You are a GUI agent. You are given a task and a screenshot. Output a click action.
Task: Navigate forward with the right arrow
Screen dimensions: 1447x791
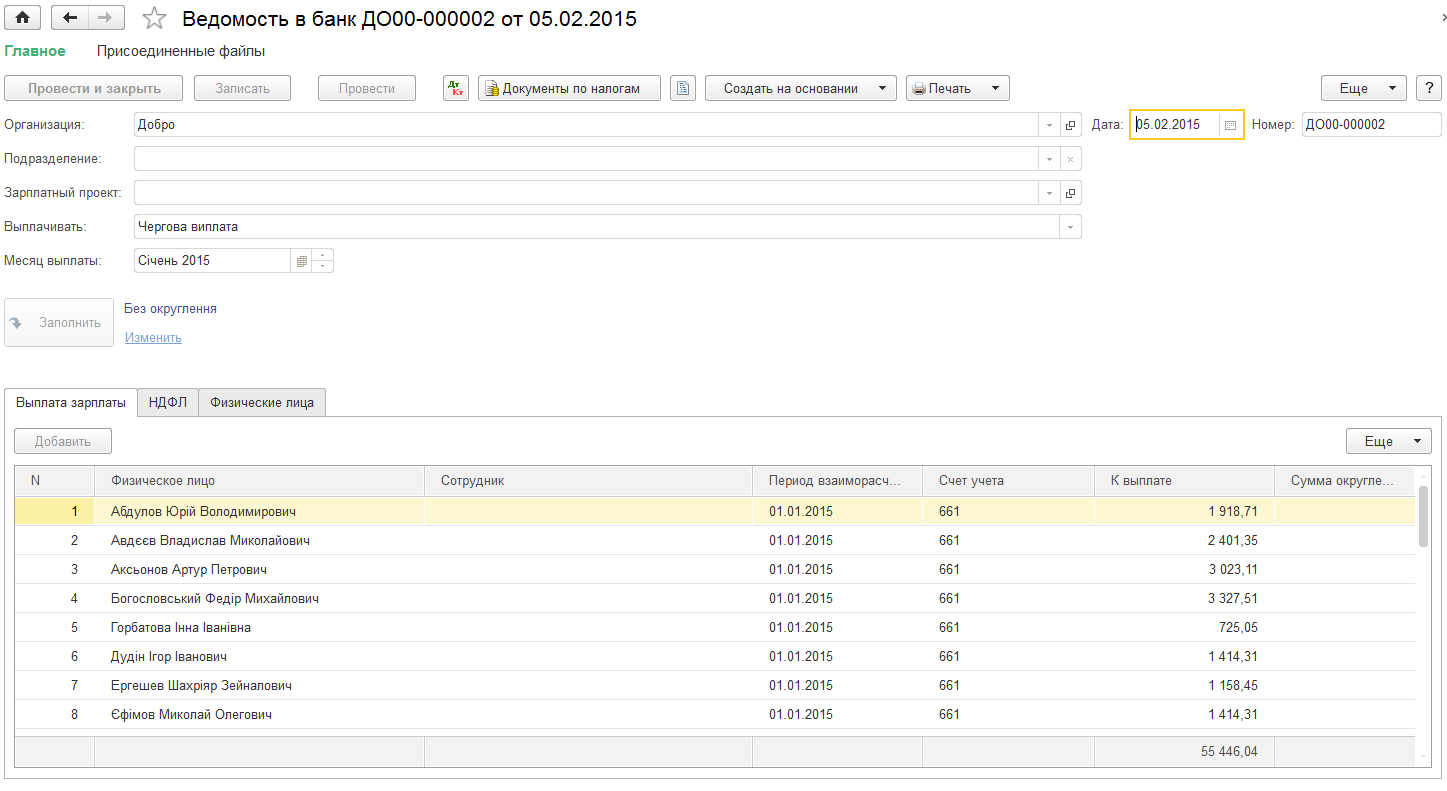[106, 18]
